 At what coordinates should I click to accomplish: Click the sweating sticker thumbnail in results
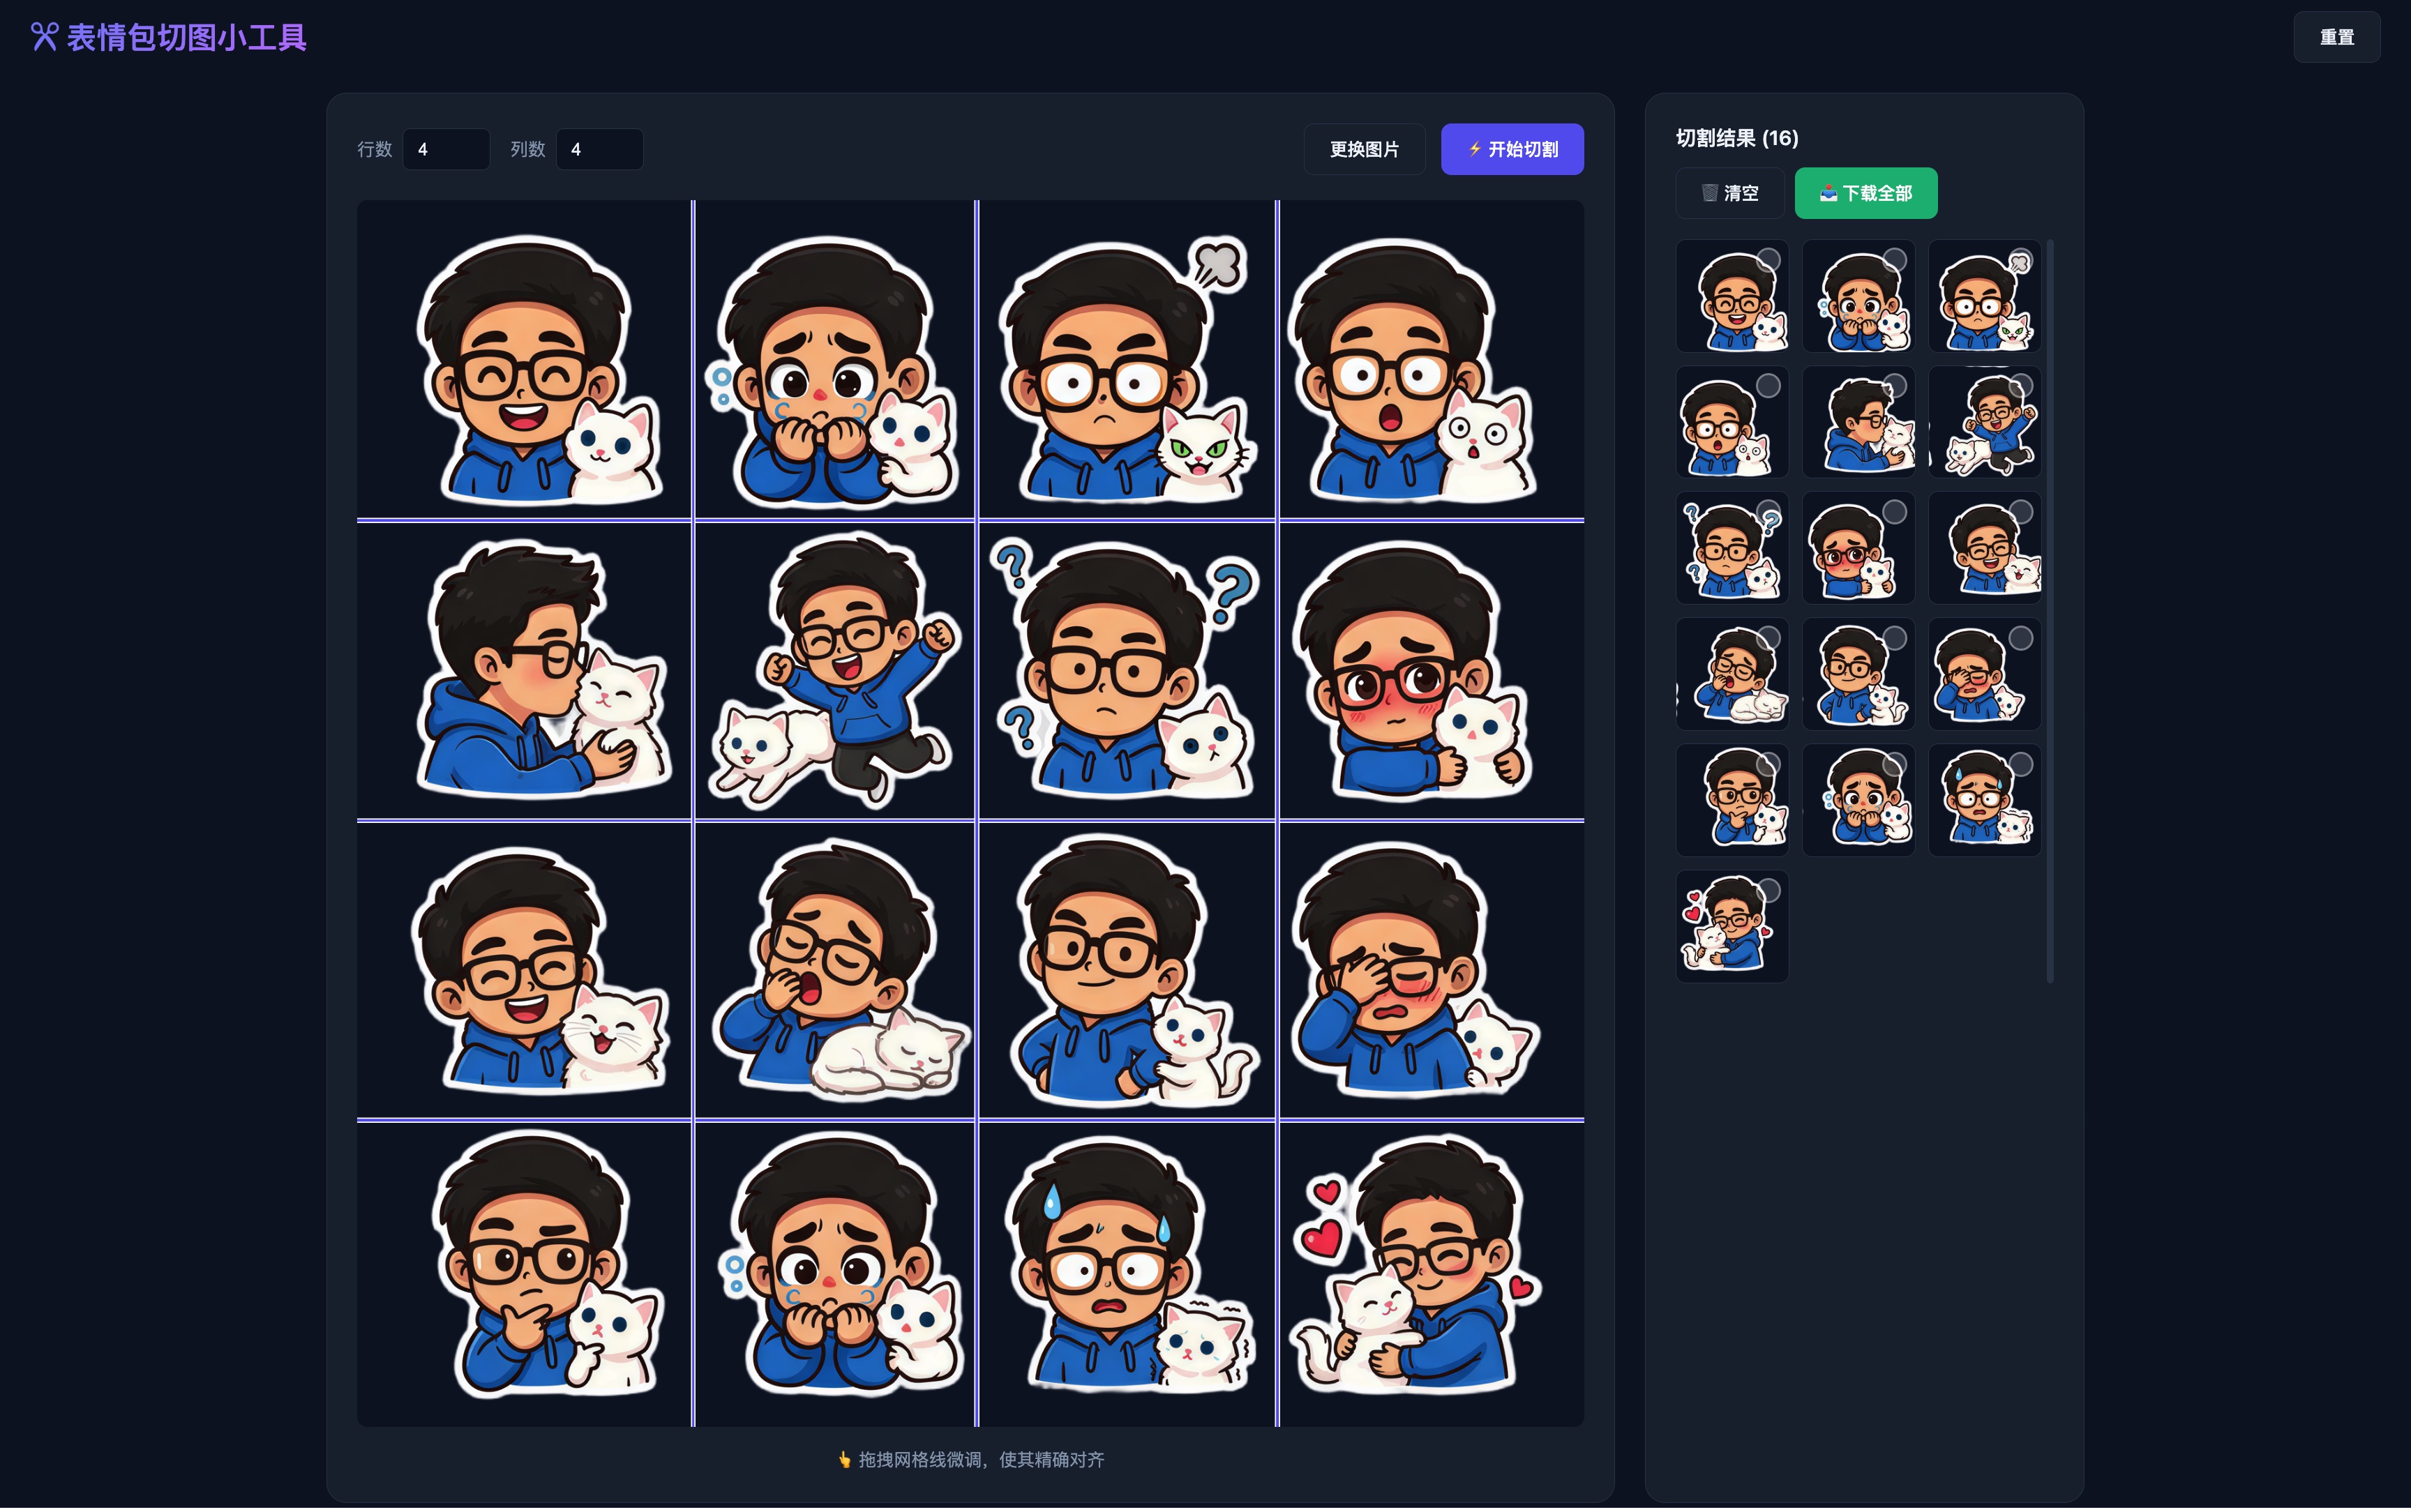[x=1984, y=799]
